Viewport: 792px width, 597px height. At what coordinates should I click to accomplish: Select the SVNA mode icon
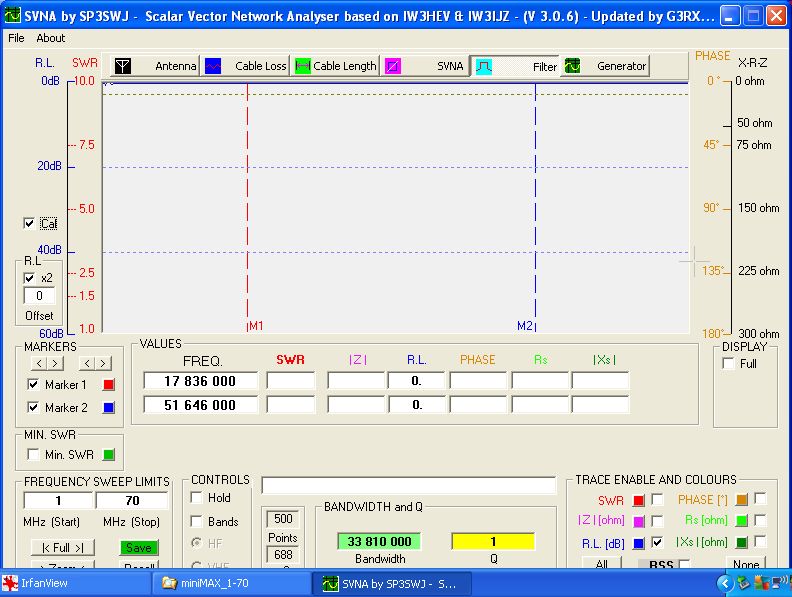click(394, 66)
